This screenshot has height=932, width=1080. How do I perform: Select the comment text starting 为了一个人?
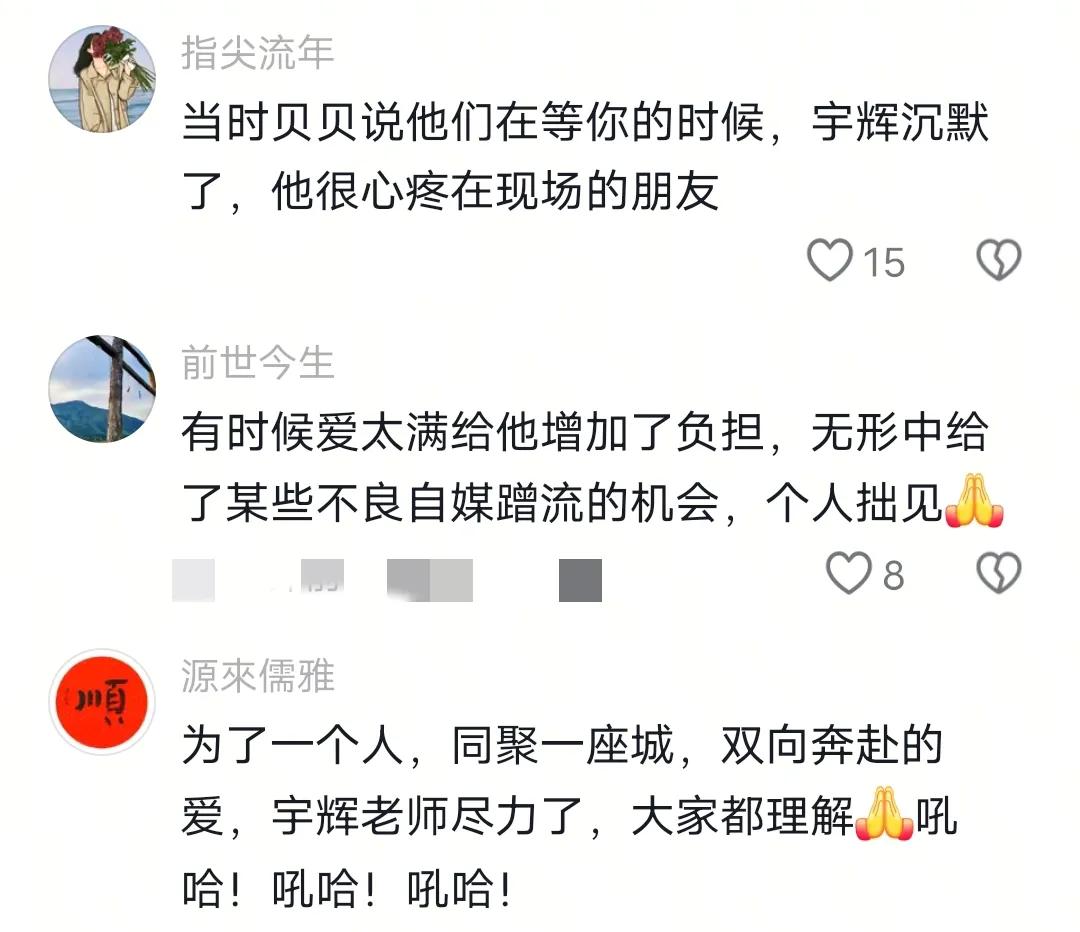point(570,816)
